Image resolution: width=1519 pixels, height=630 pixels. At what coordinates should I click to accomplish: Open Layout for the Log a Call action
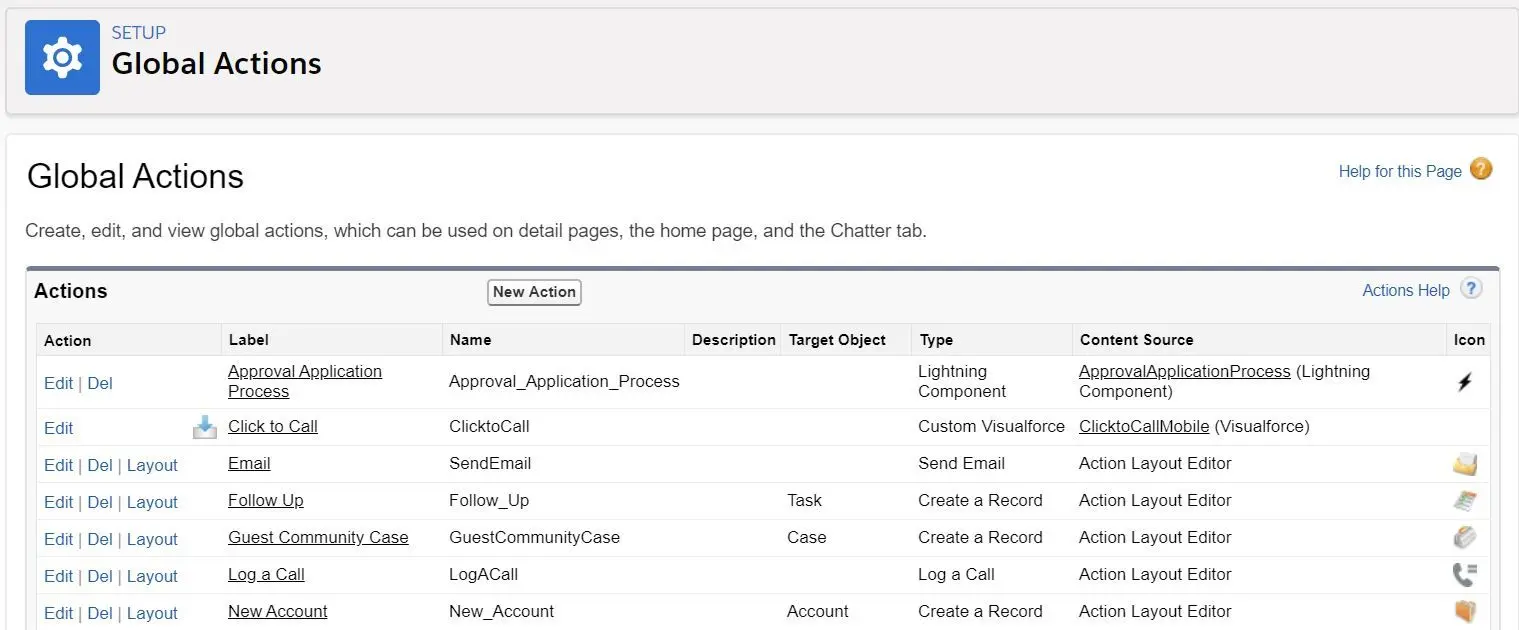point(152,576)
